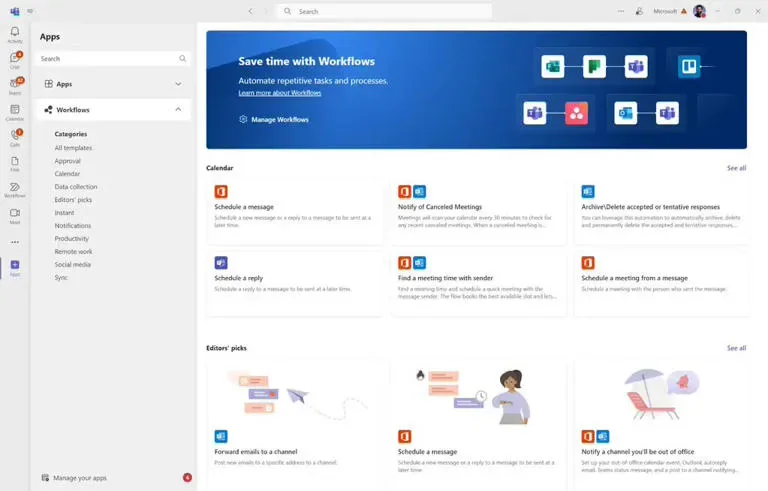The height and width of the screenshot is (491, 768).
Task: Click in the Apps panel Search field
Action: click(x=113, y=58)
